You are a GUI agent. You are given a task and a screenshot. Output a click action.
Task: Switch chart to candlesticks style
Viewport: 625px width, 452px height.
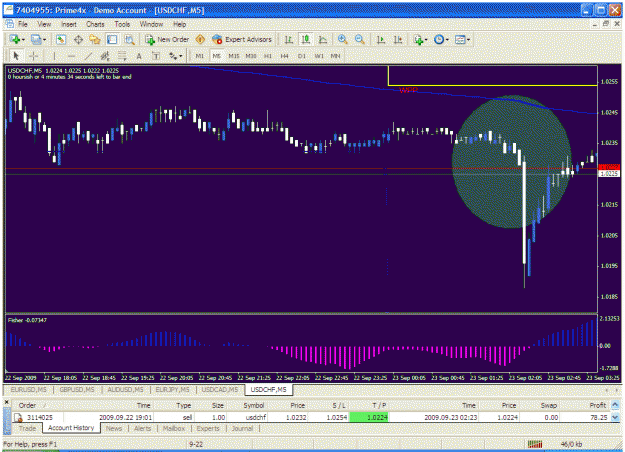tap(306, 39)
